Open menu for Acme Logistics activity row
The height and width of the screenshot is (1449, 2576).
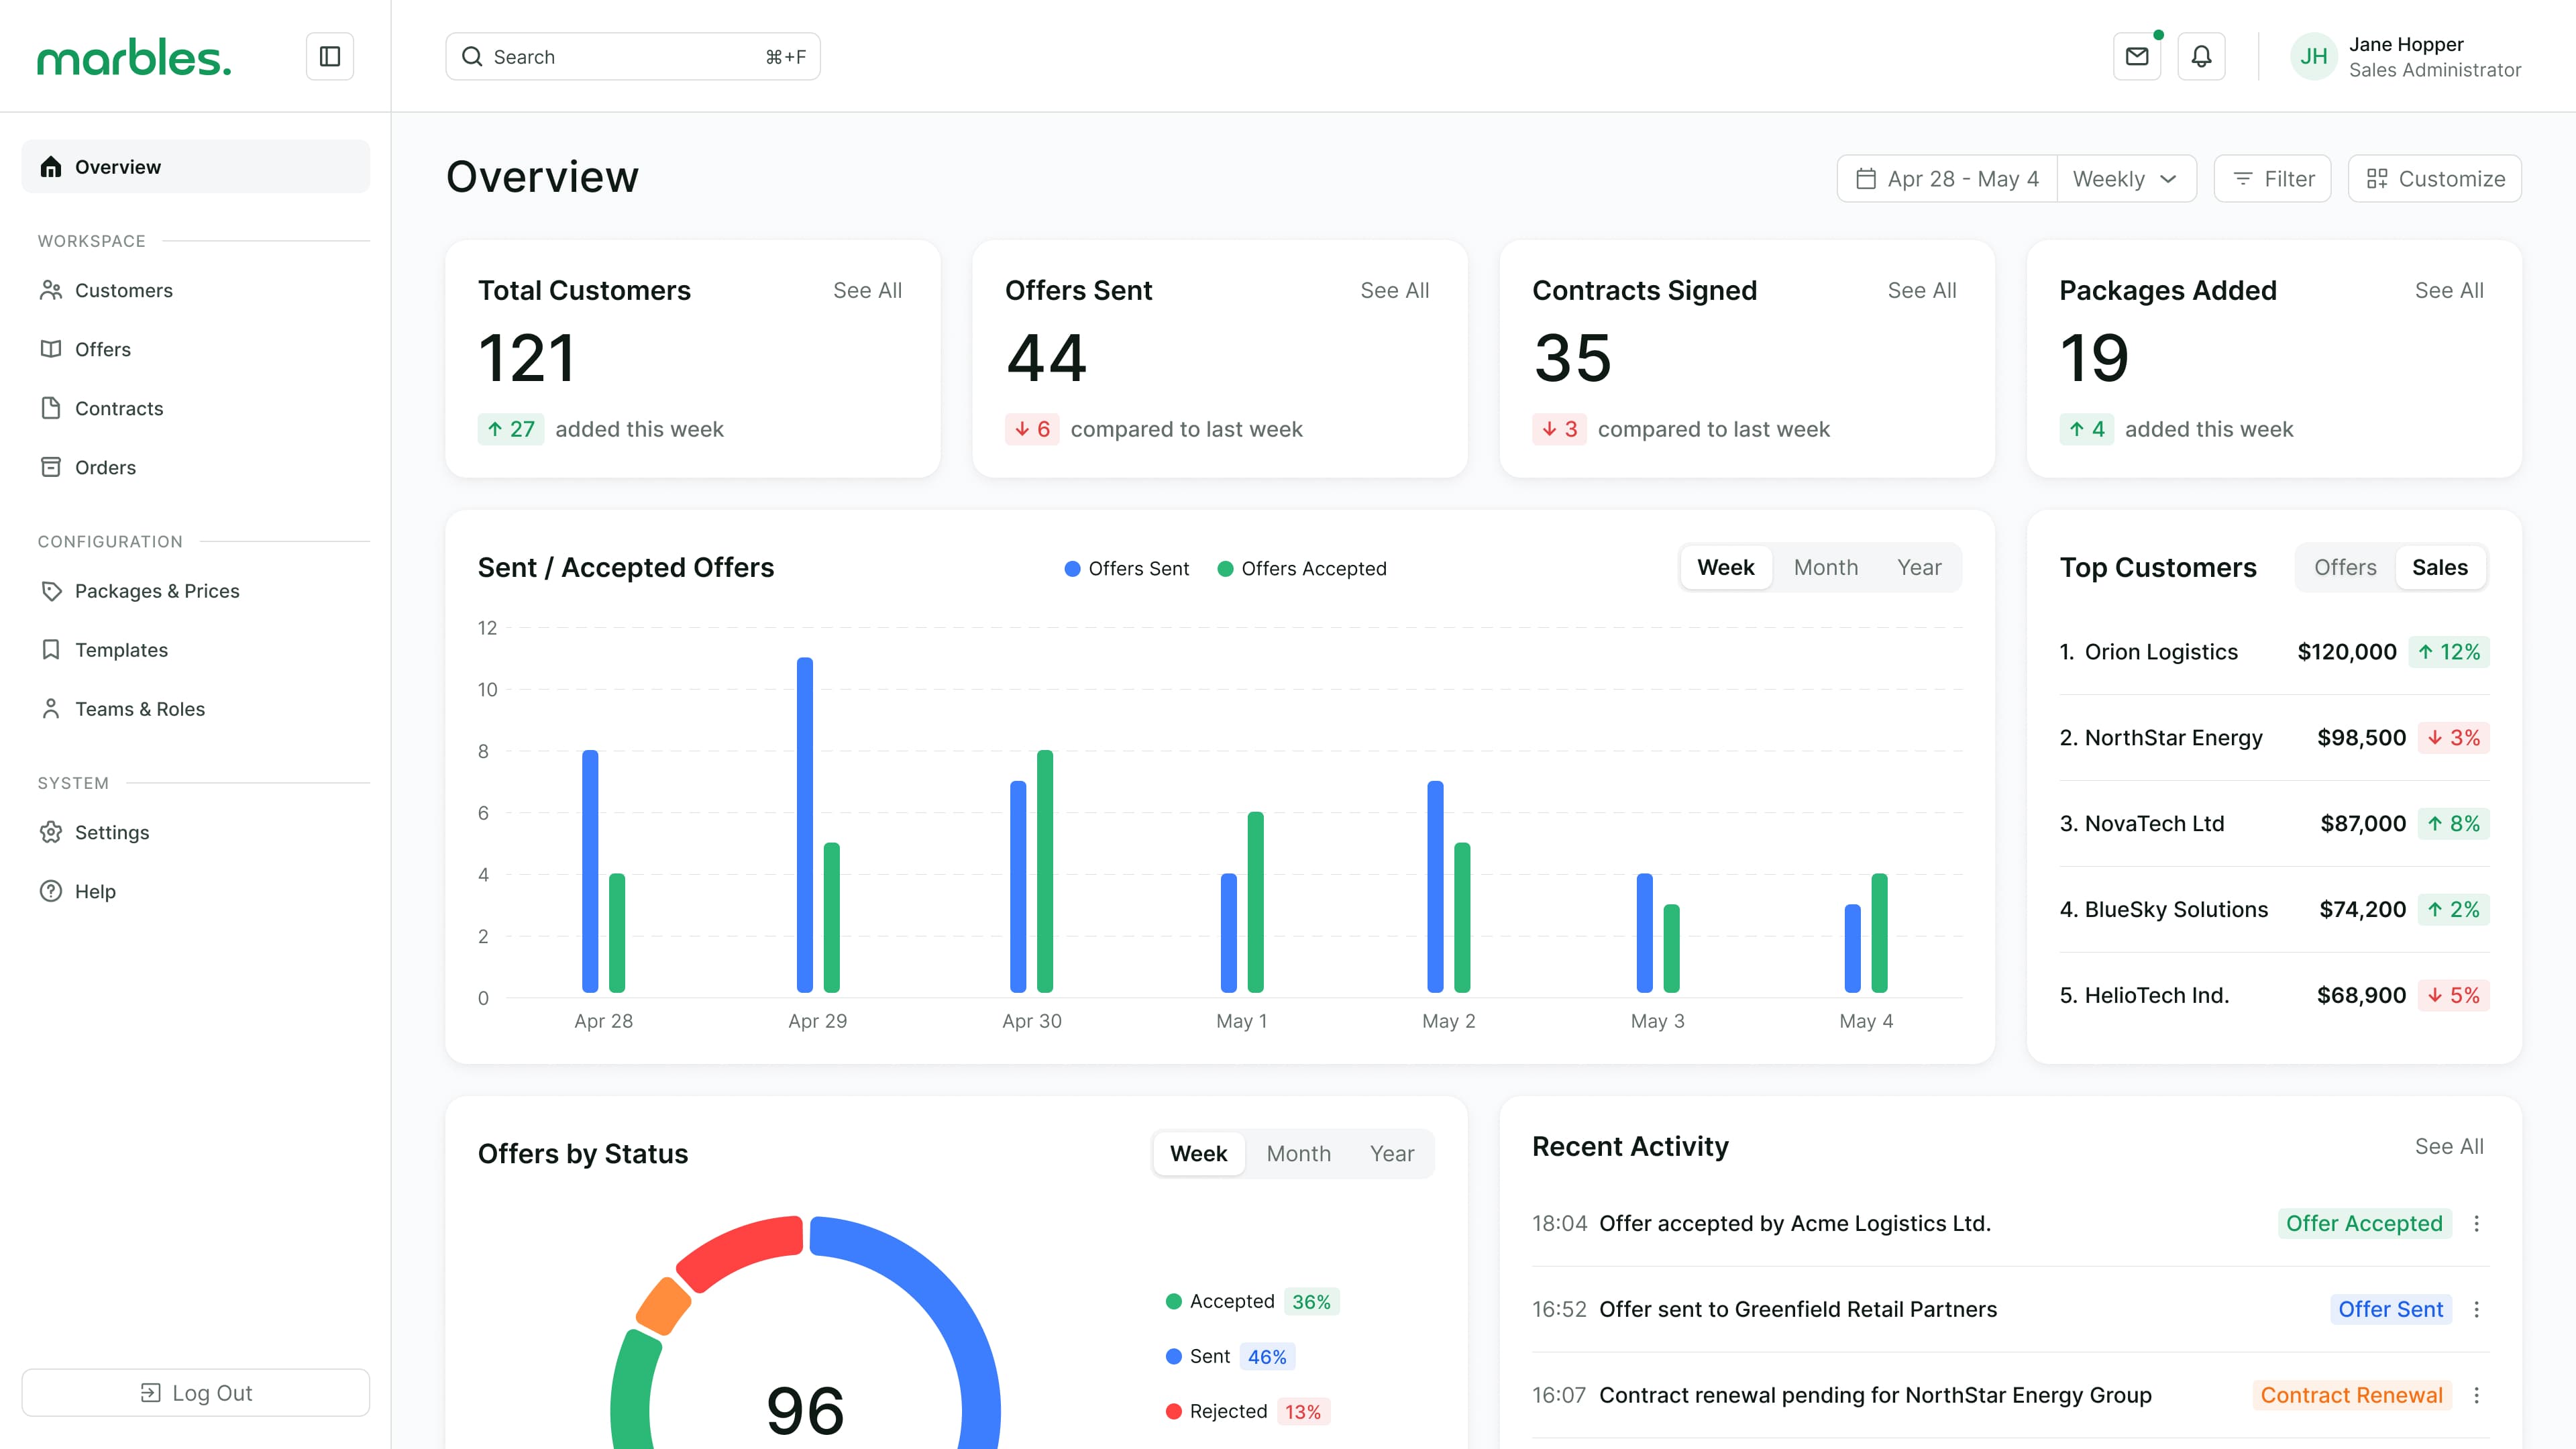pos(2477,1223)
